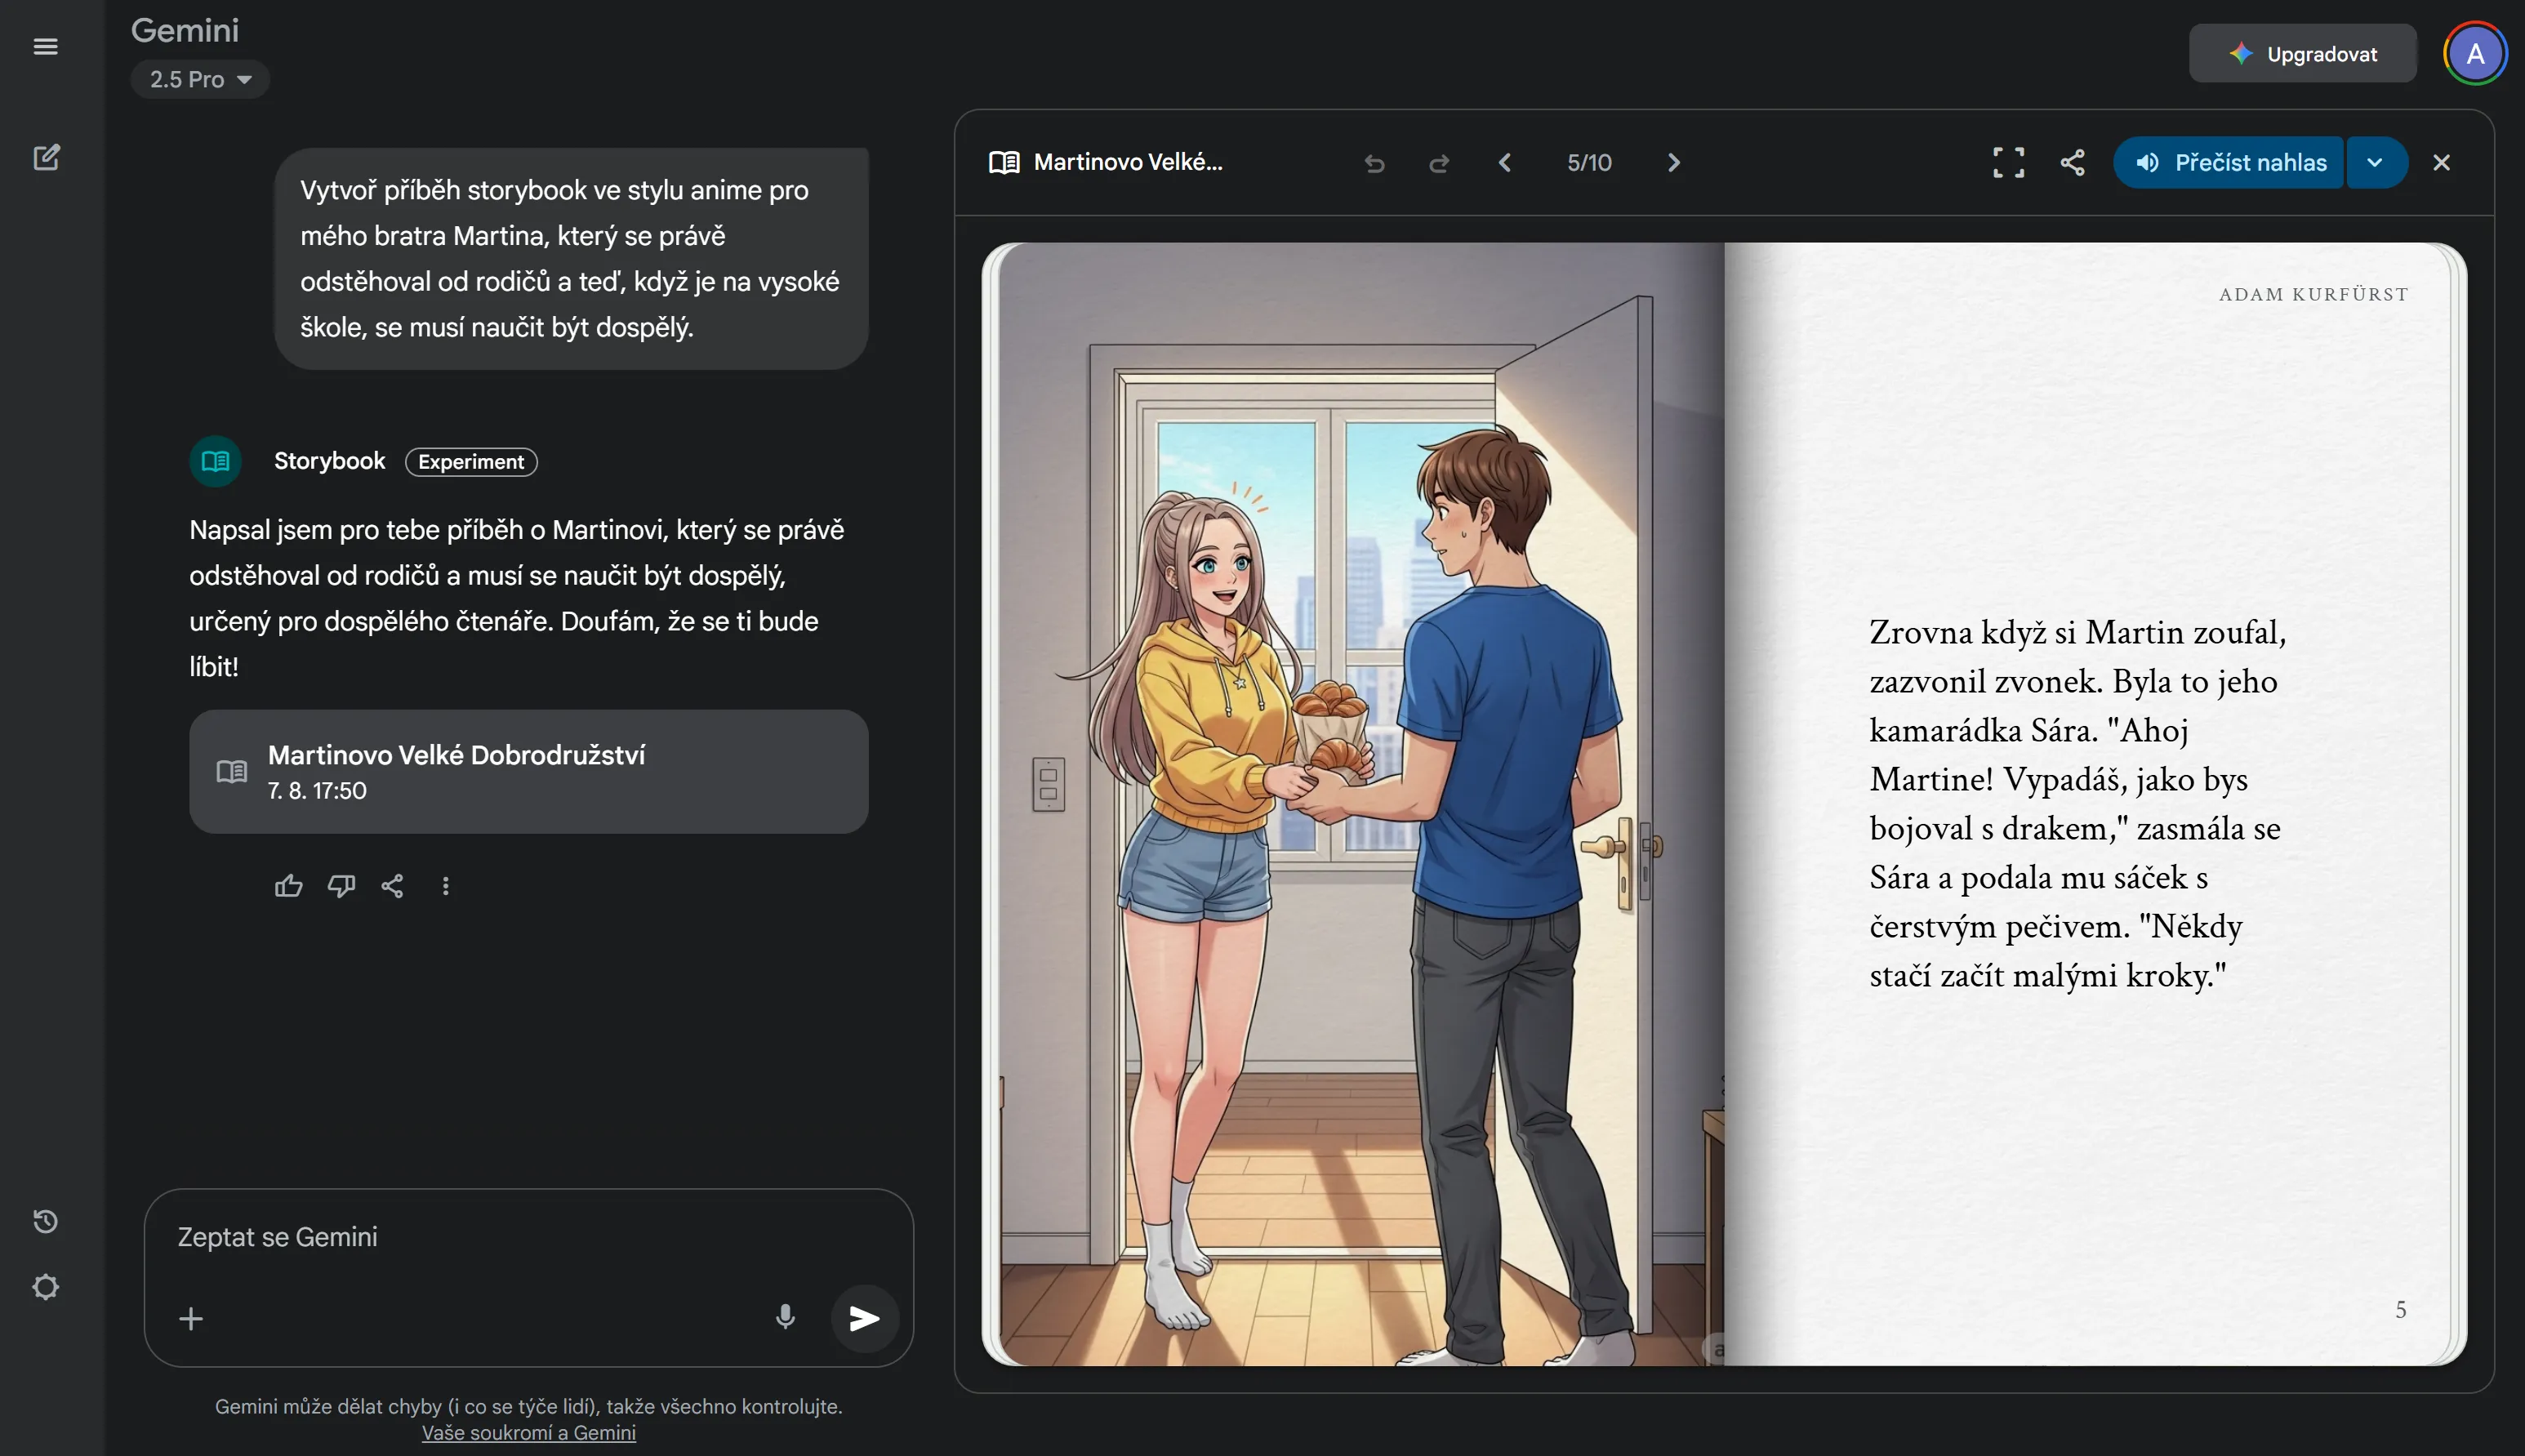Image resolution: width=2525 pixels, height=1456 pixels.
Task: Click the author name ADAM KURFÜRST
Action: (2313, 294)
